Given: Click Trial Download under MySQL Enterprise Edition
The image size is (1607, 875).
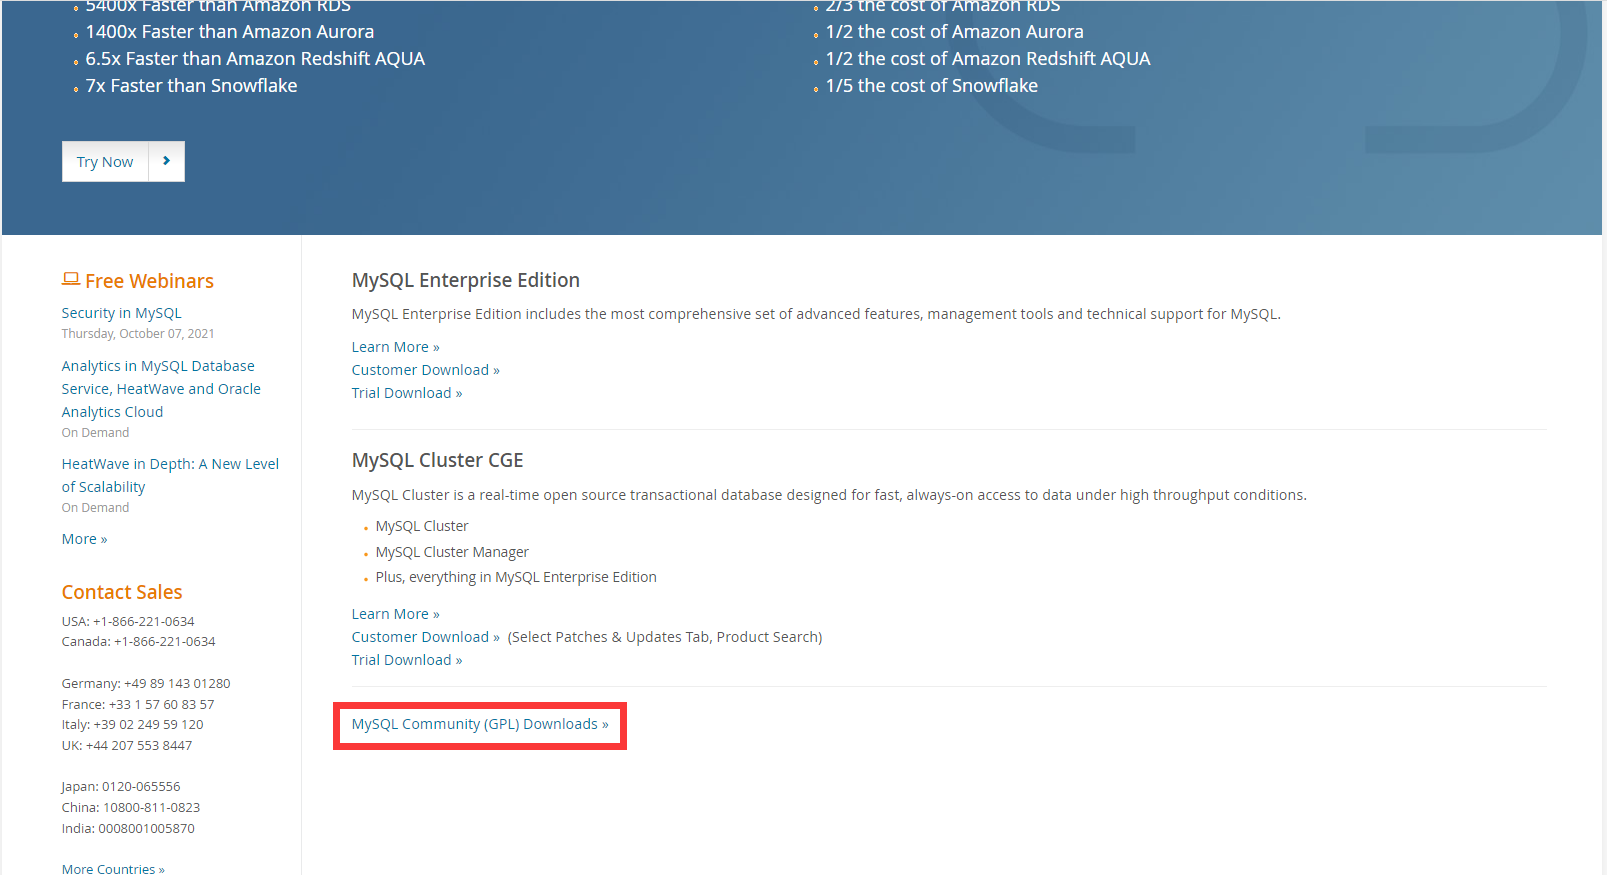Looking at the screenshot, I should click(407, 393).
